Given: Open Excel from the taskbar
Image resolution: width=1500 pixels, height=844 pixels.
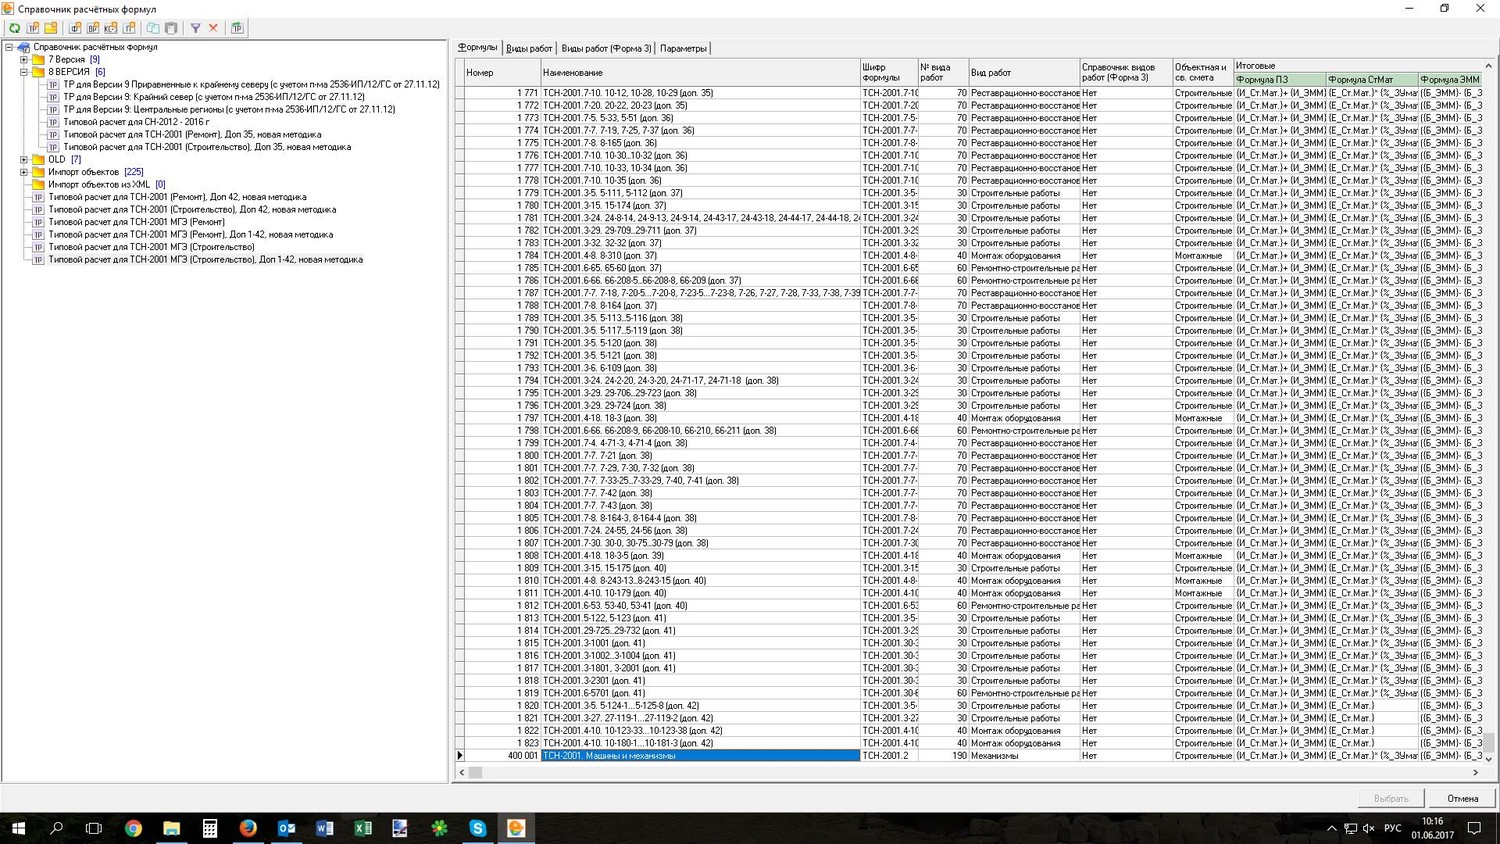Looking at the screenshot, I should tap(362, 828).
